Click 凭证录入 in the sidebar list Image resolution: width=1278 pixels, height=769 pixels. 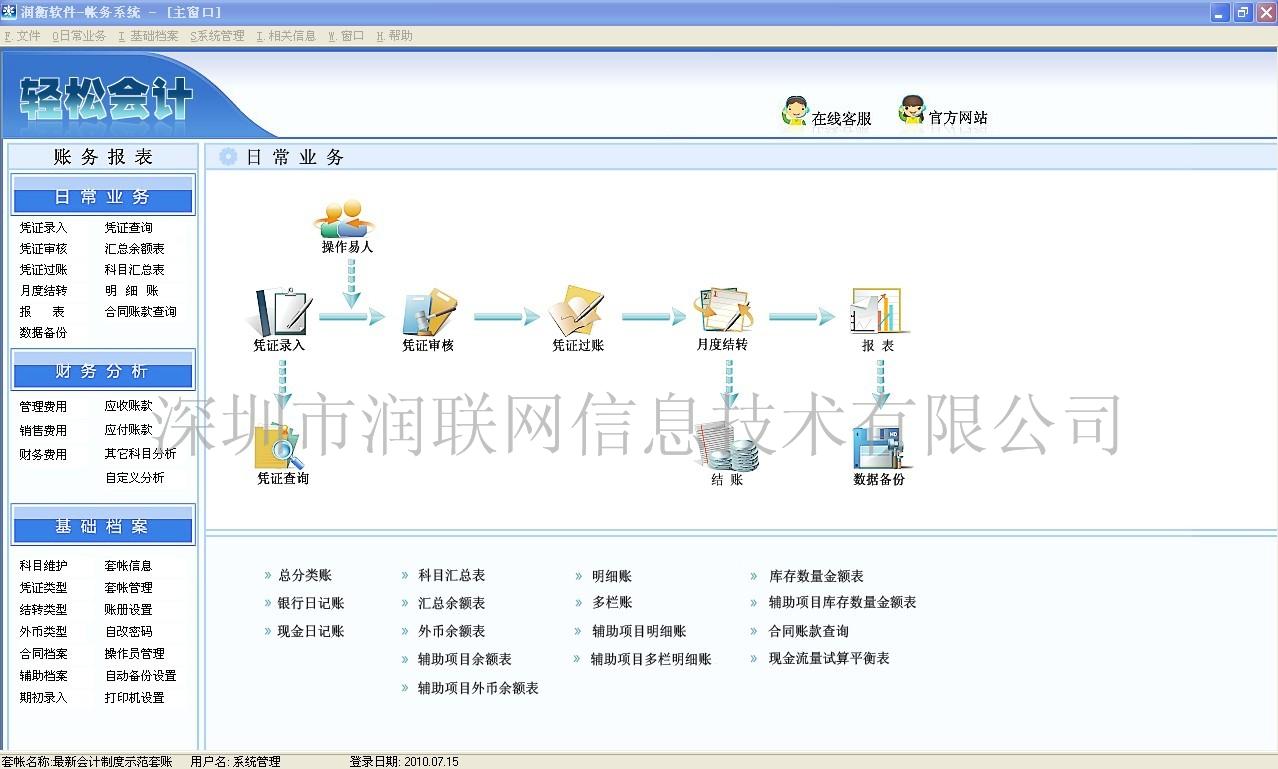(43, 228)
